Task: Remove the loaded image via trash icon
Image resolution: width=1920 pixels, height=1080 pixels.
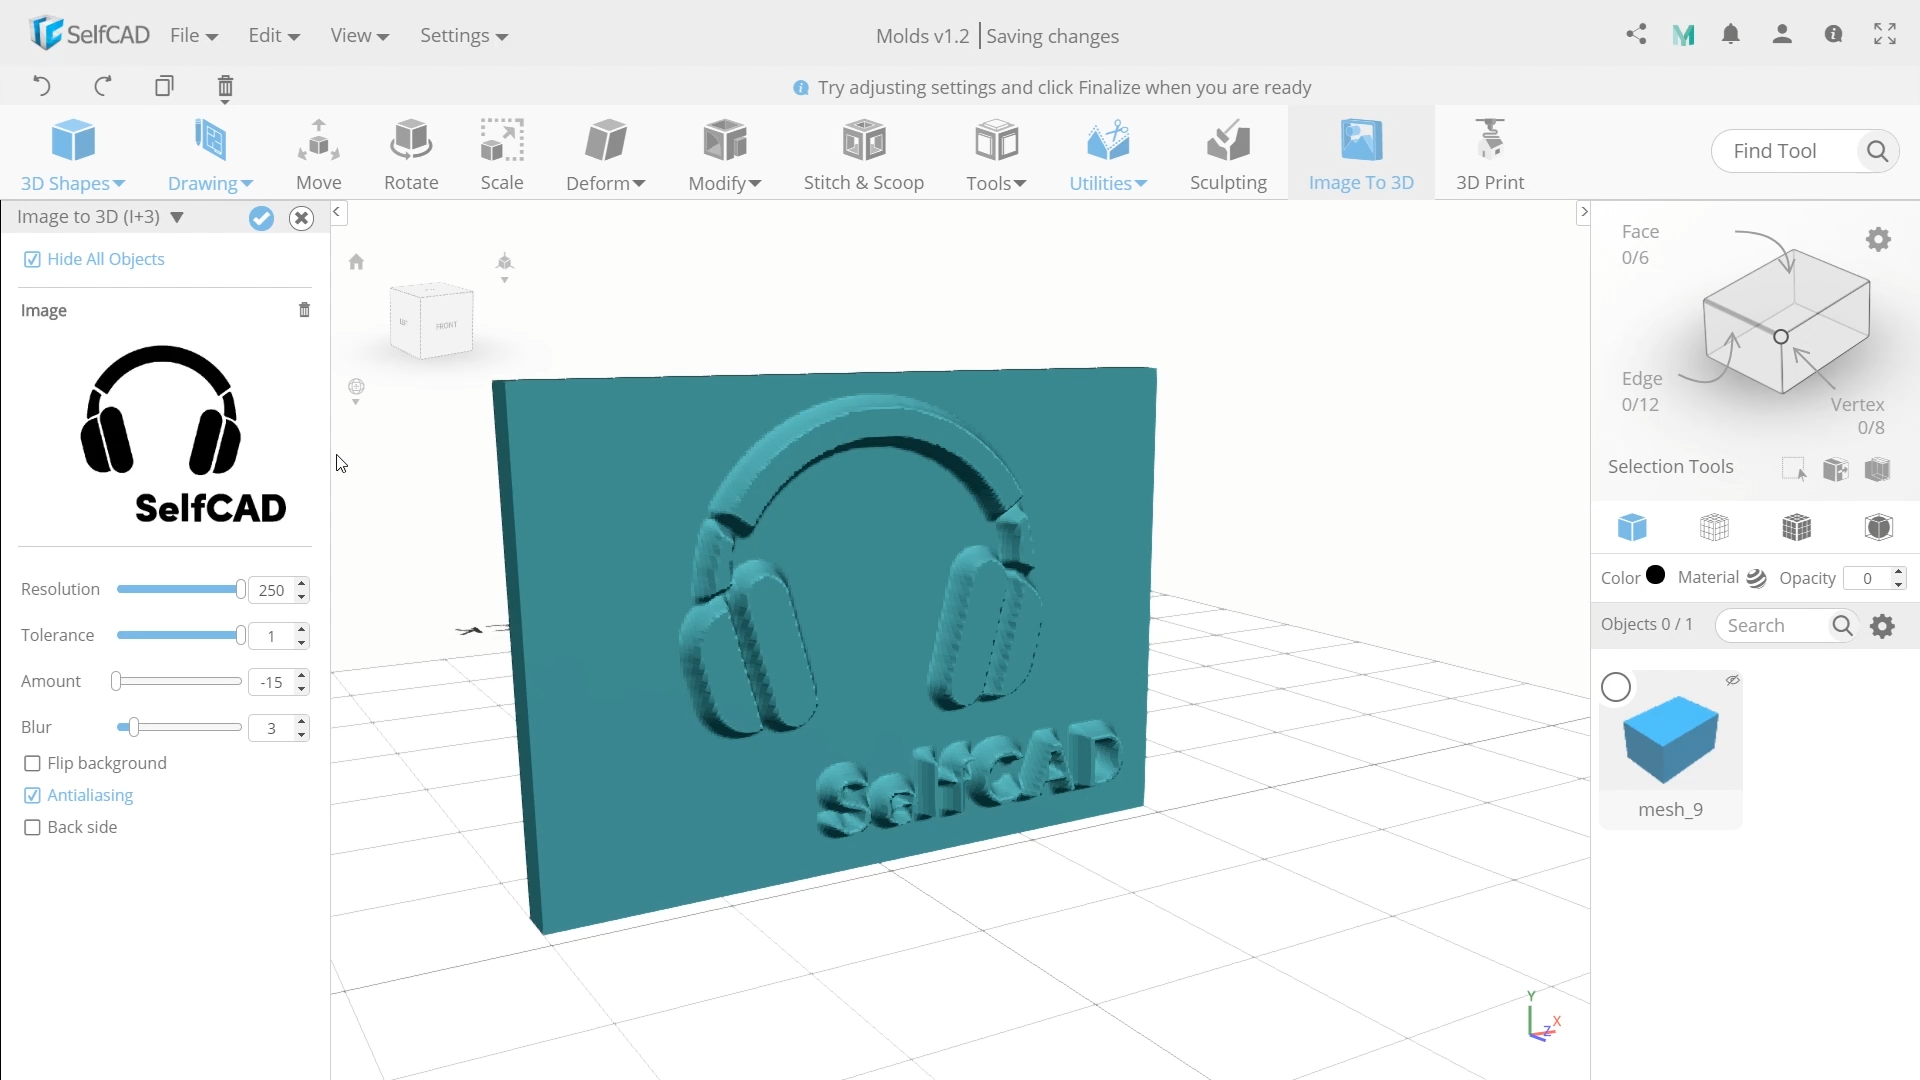Action: [x=304, y=310]
